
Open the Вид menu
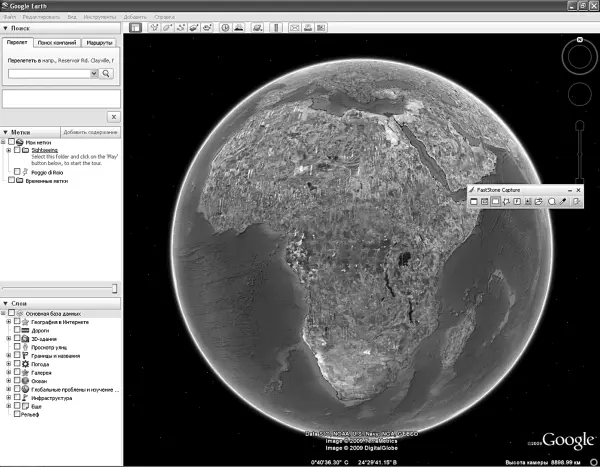(72, 17)
